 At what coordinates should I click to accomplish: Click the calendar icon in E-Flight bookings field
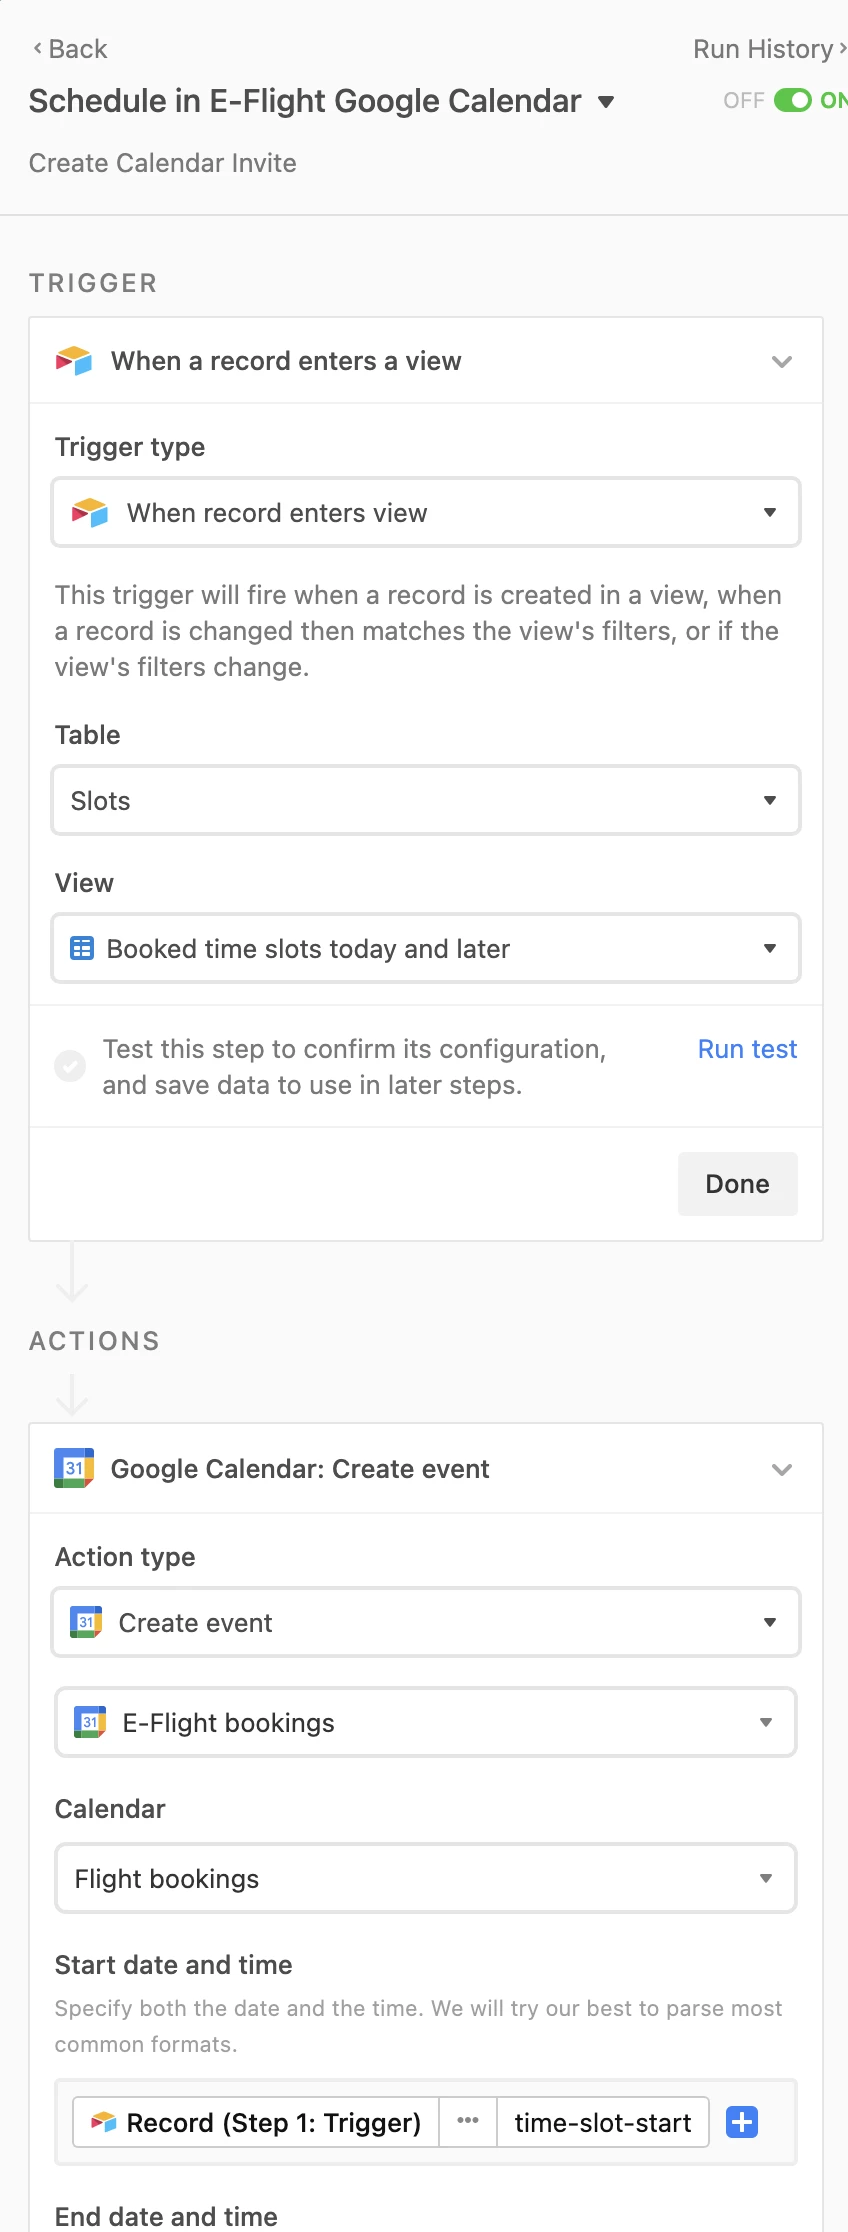(x=90, y=1722)
